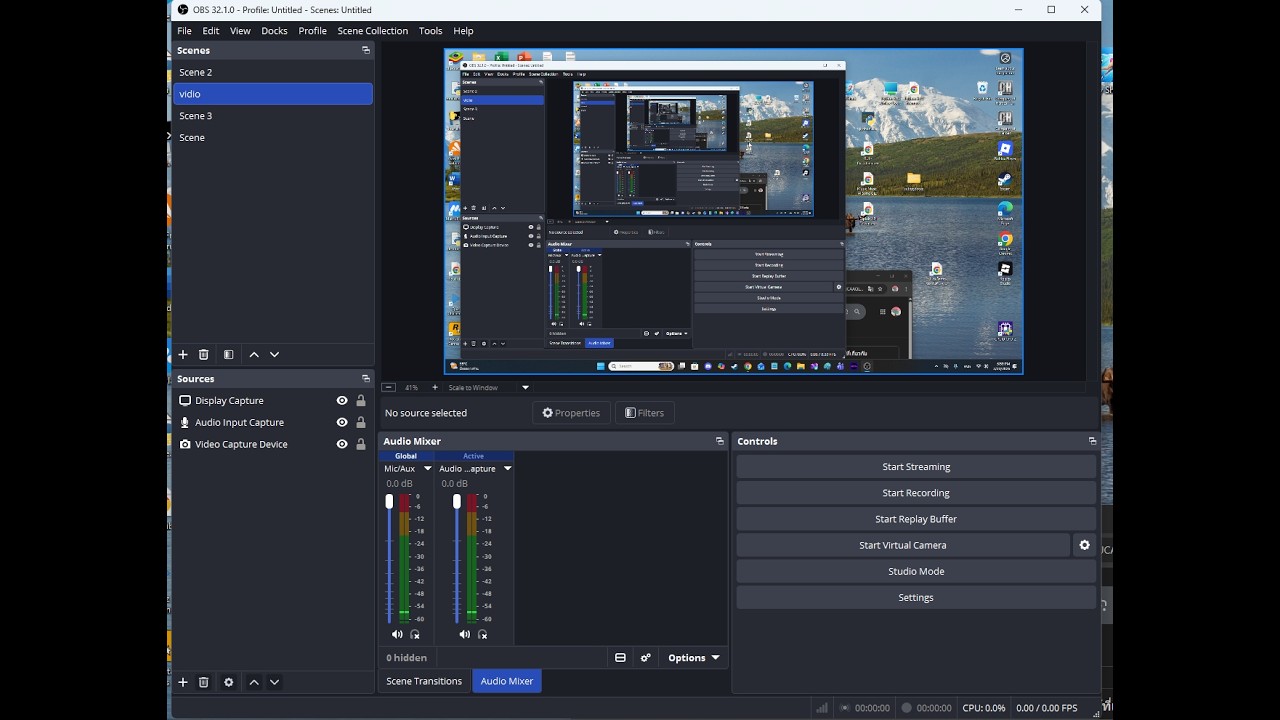
Task: Hide the Display Capture source
Action: coord(342,401)
